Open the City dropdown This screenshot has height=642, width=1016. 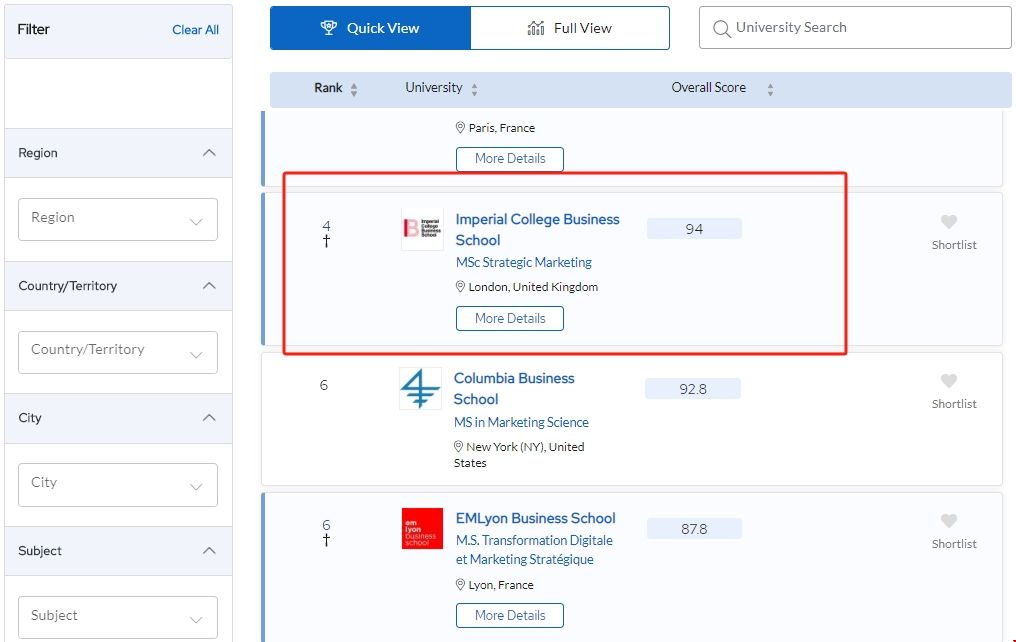coord(118,484)
